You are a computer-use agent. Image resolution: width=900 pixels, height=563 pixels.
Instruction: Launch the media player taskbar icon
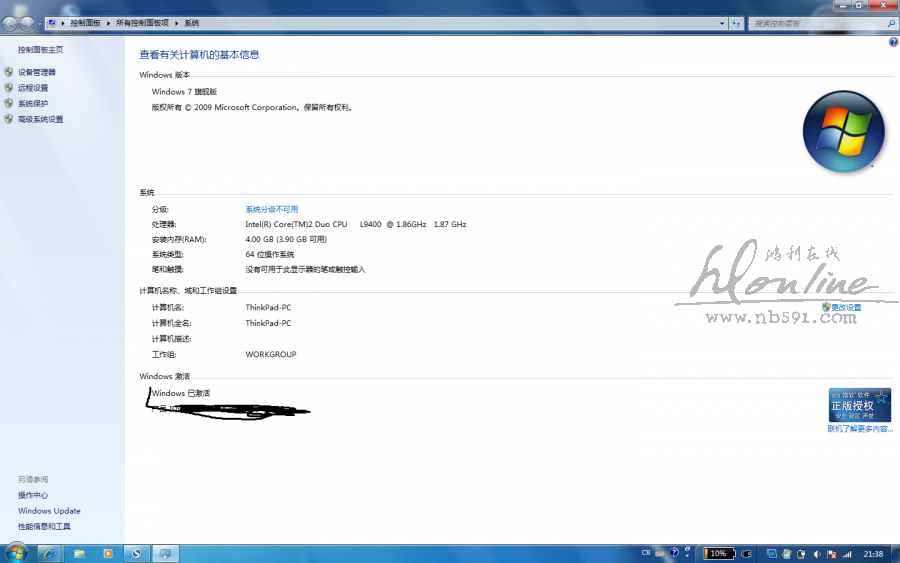[x=108, y=553]
